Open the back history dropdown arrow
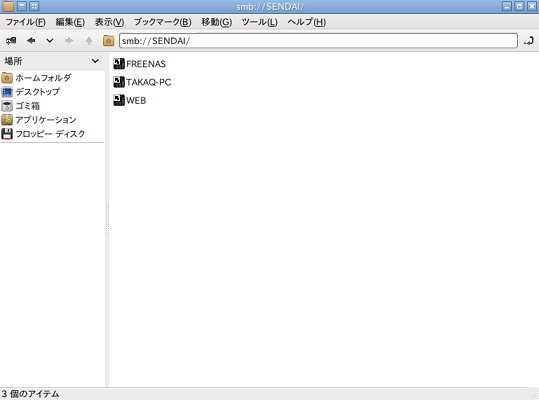 tap(50, 41)
